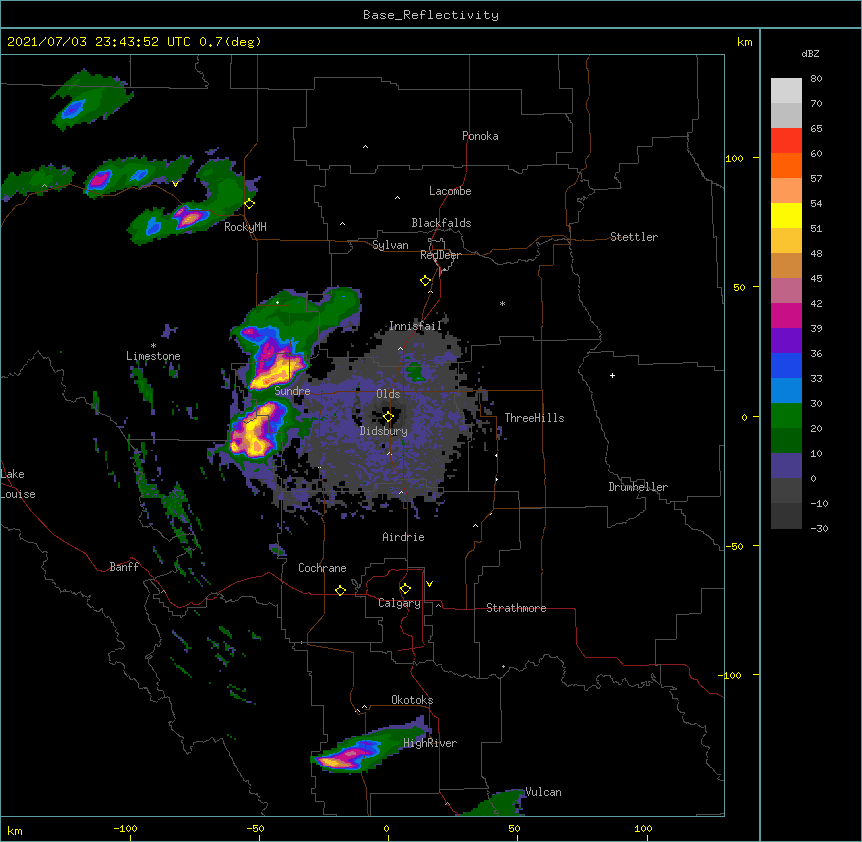Viewport: 862px width, 842px height.
Task: Click the Vulcan label
Action: click(x=543, y=792)
